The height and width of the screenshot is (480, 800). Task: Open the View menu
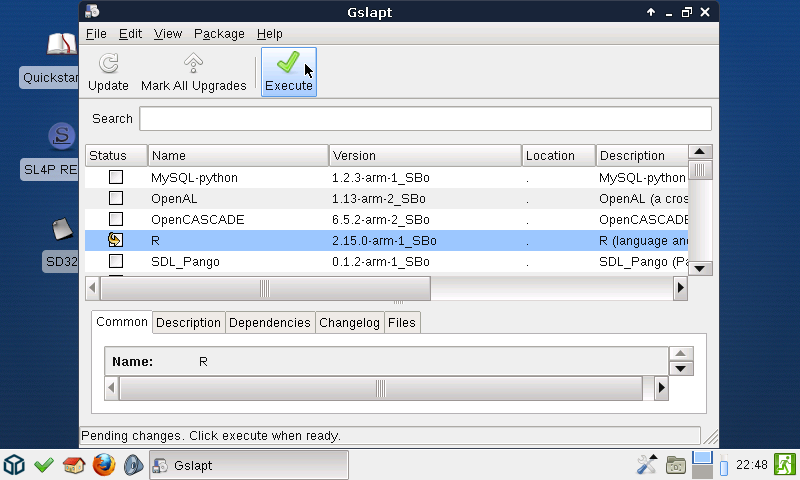coord(168,34)
